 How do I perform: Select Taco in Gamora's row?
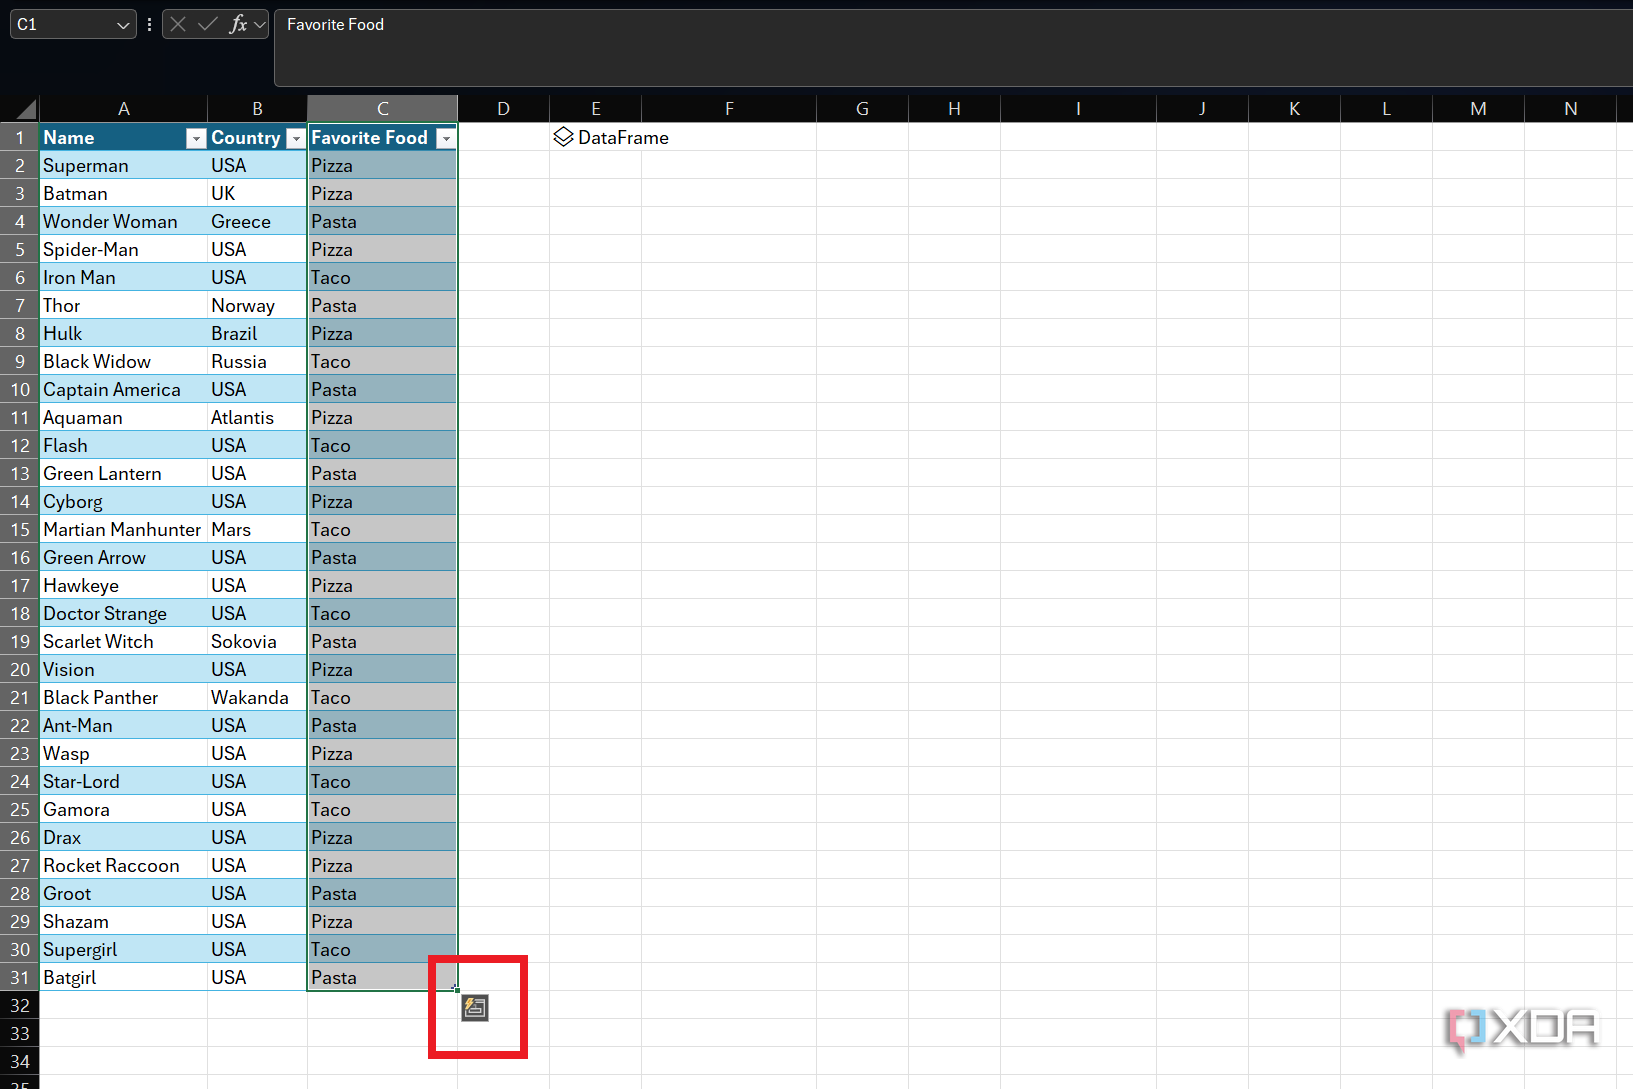[382, 809]
